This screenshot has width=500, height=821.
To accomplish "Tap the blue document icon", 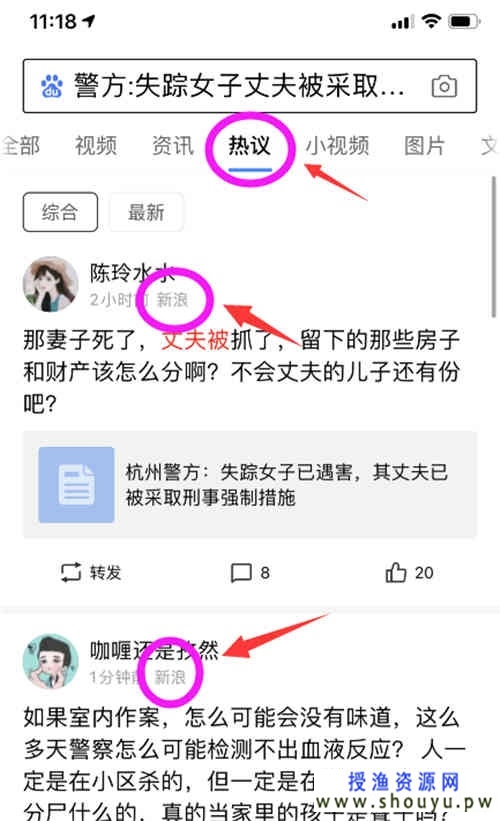I will (76, 485).
